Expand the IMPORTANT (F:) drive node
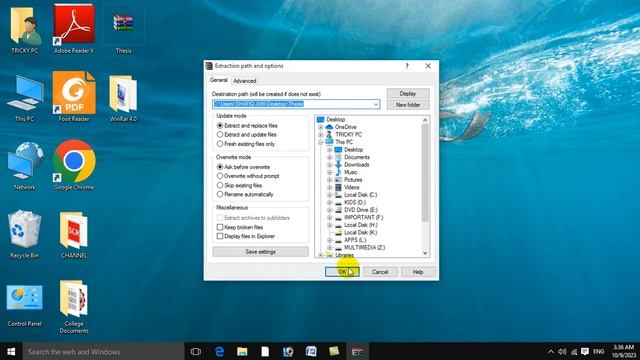 pyautogui.click(x=330, y=218)
